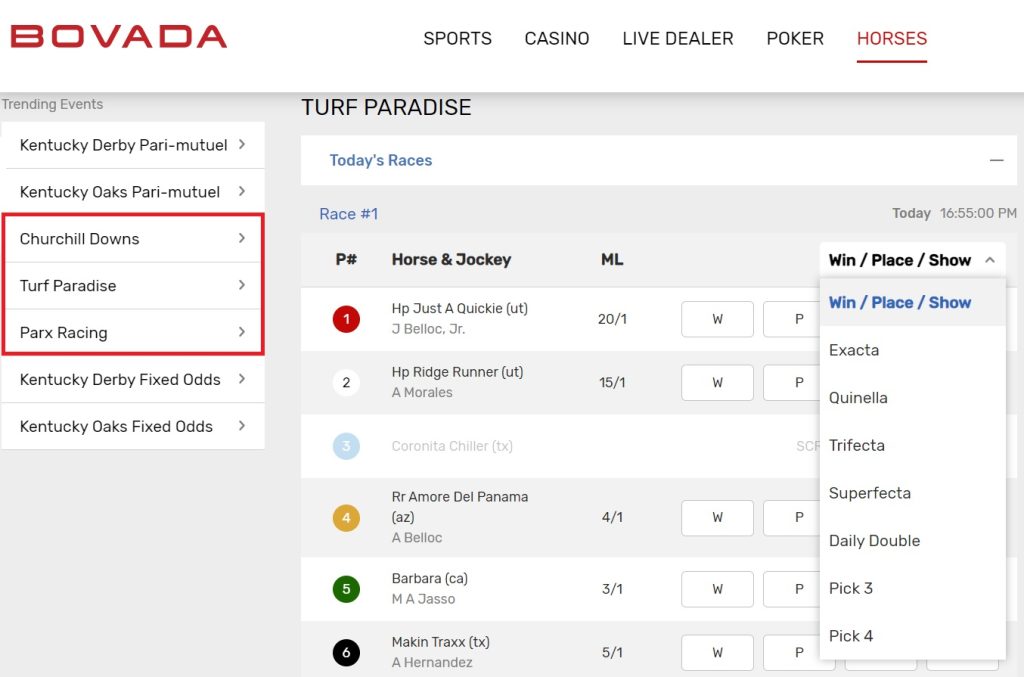The height and width of the screenshot is (677, 1024).
Task: Click jockey name J Belloc, Jr.
Action: pos(428,329)
